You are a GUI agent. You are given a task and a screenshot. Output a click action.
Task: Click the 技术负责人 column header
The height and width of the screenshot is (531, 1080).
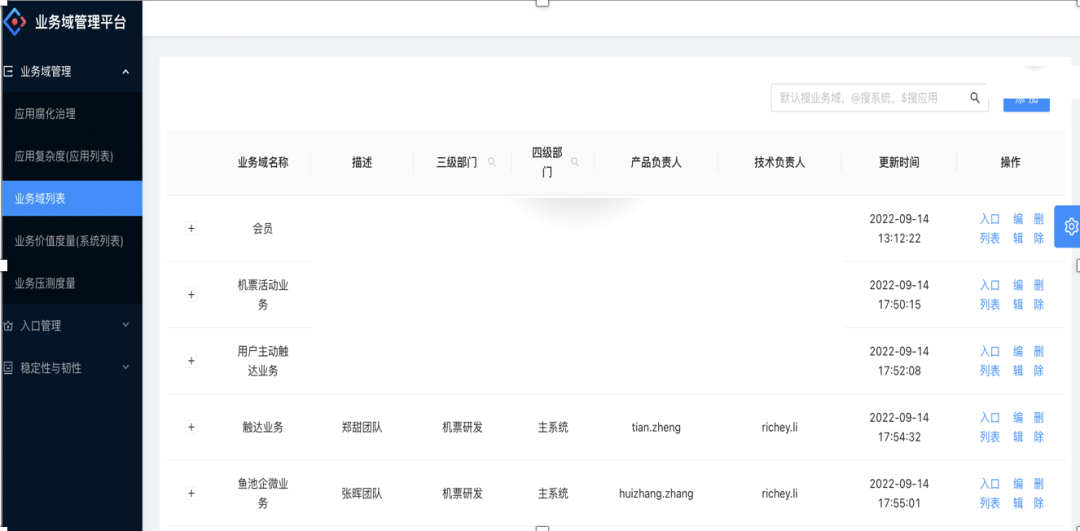[x=780, y=163]
